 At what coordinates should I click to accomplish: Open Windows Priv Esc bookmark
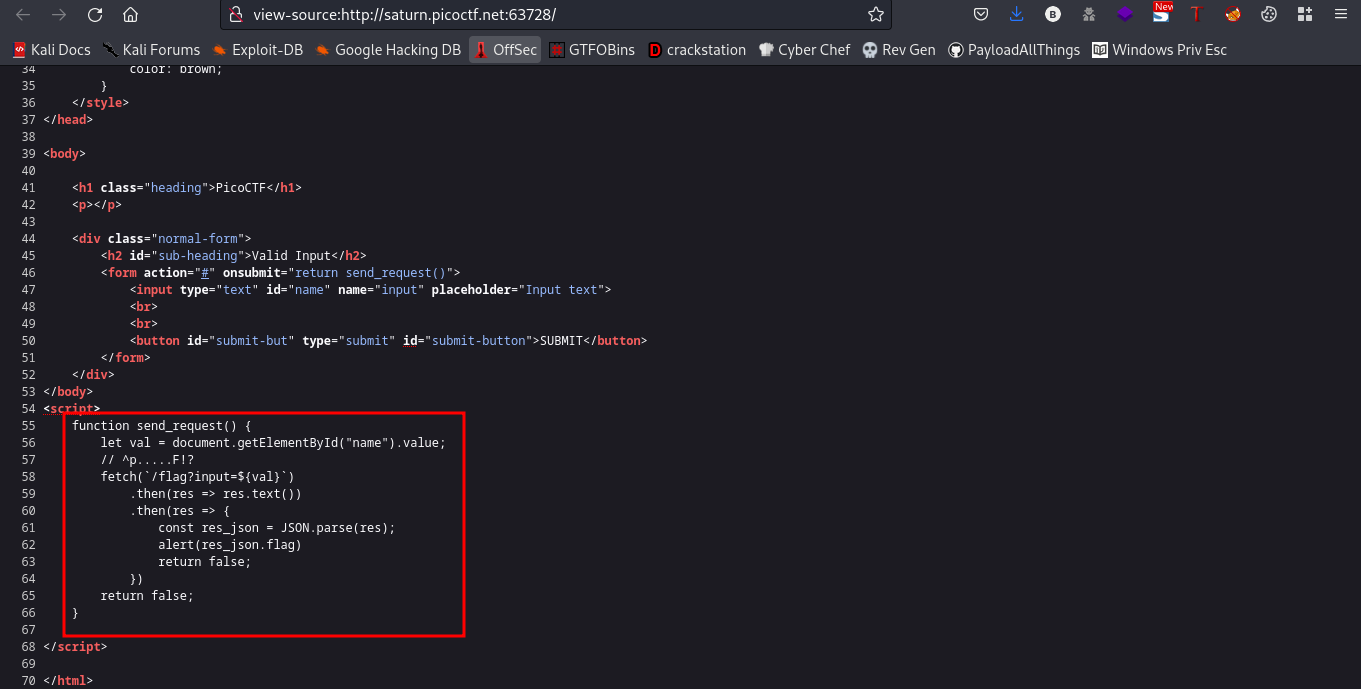(1160, 50)
